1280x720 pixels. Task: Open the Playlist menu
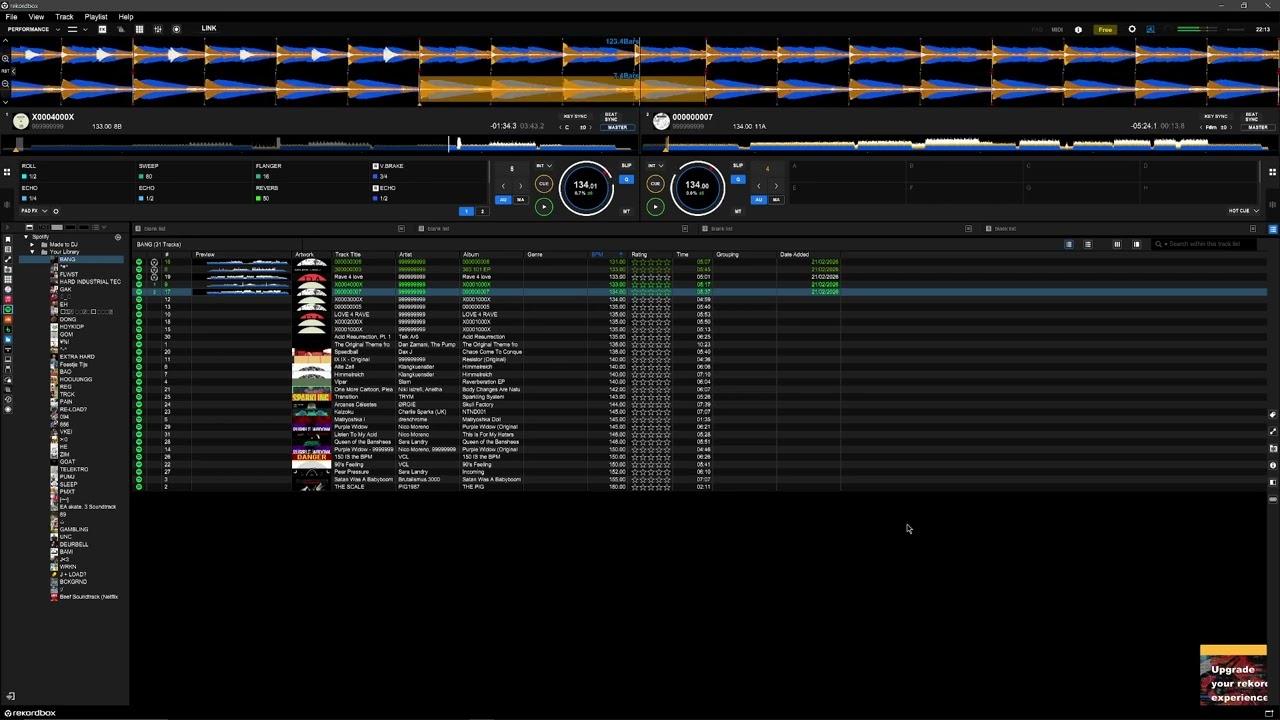coord(96,17)
